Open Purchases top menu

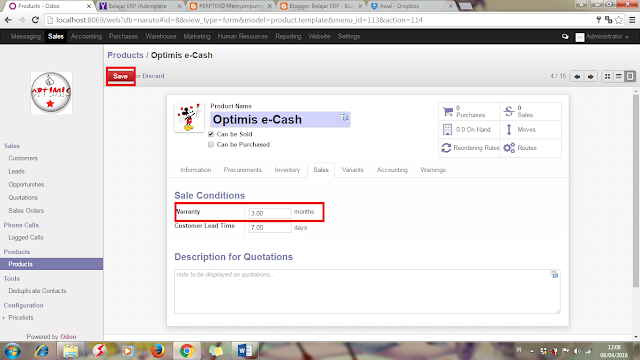(x=123, y=36)
